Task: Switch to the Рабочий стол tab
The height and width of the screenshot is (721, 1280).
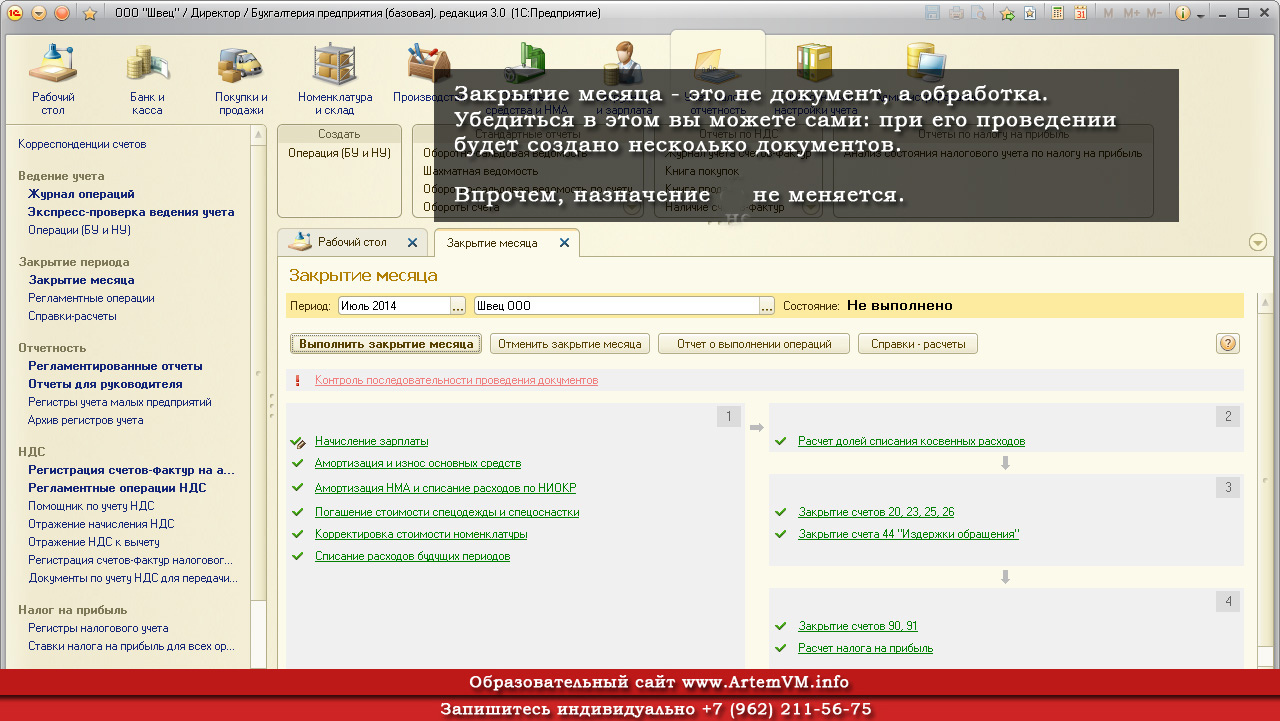Action: pos(351,242)
